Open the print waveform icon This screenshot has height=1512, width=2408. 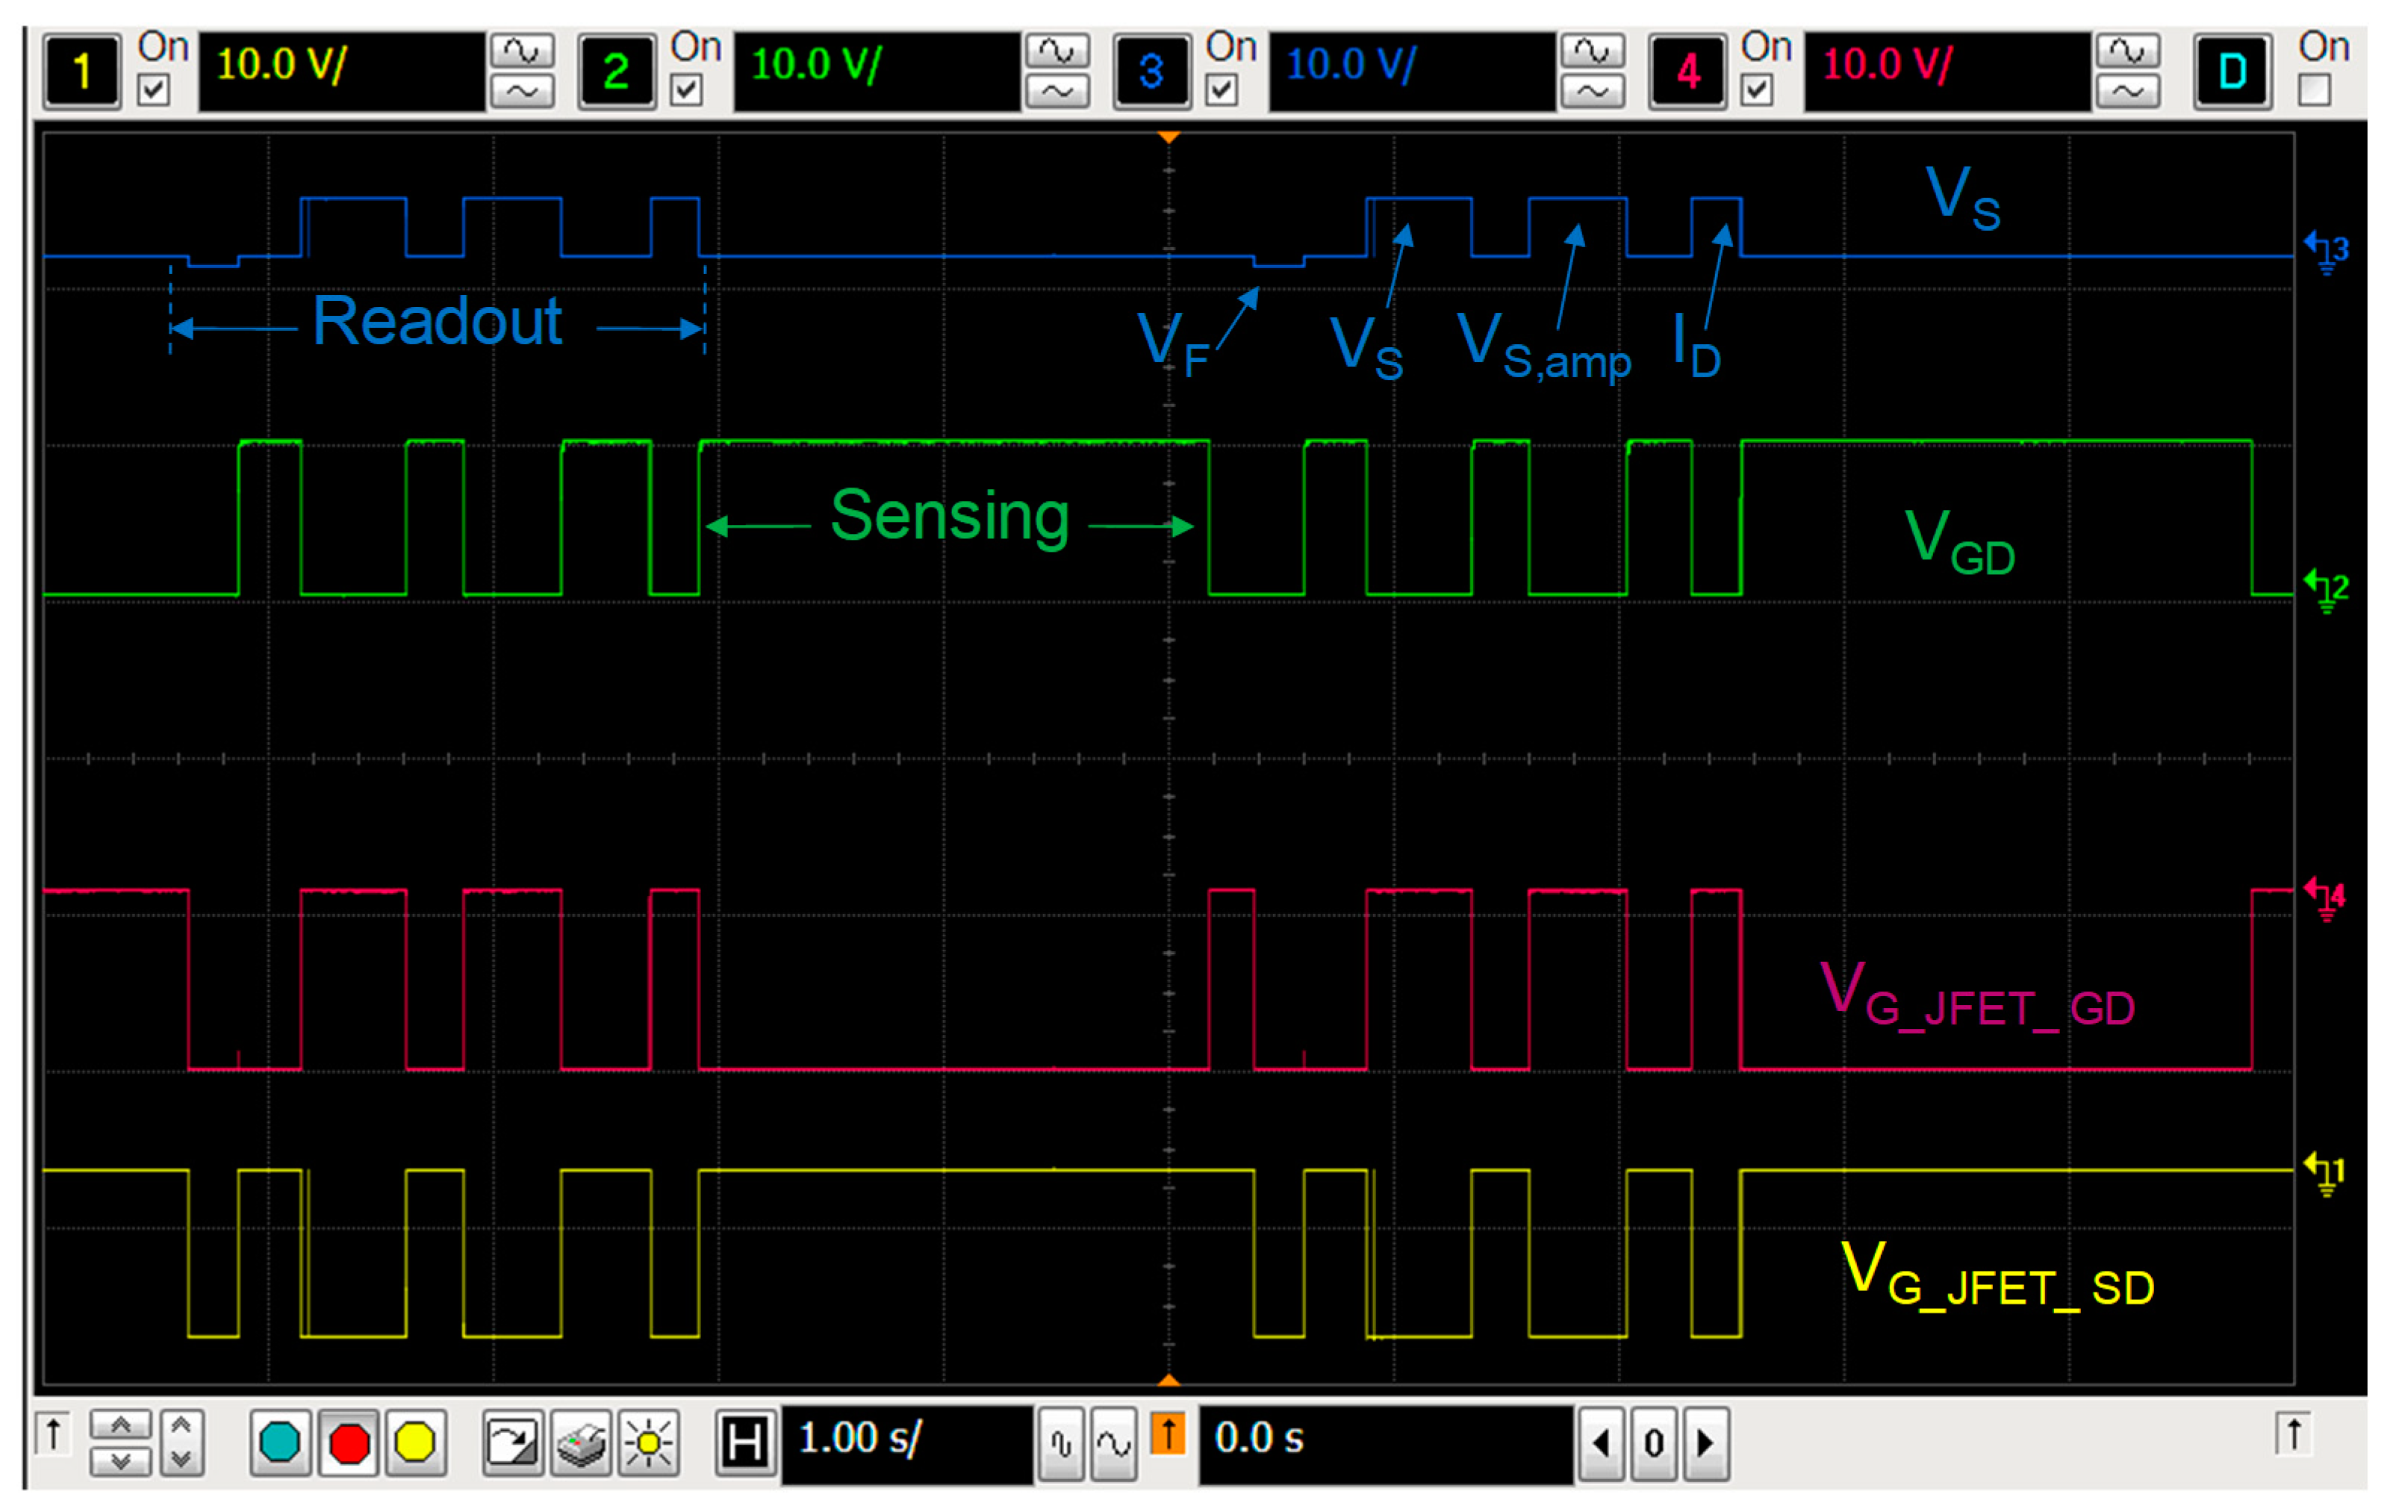(582, 1441)
